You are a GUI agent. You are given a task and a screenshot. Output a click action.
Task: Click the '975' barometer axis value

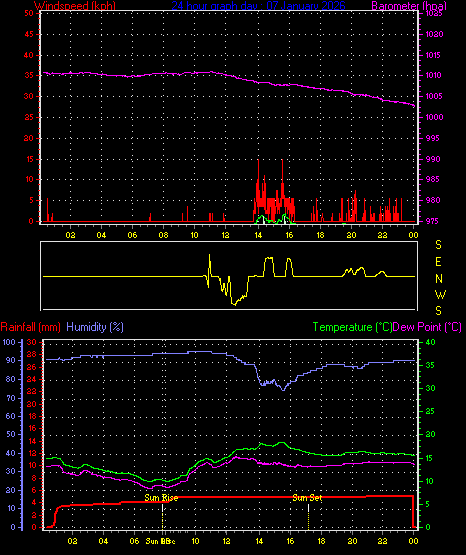pyautogui.click(x=433, y=221)
